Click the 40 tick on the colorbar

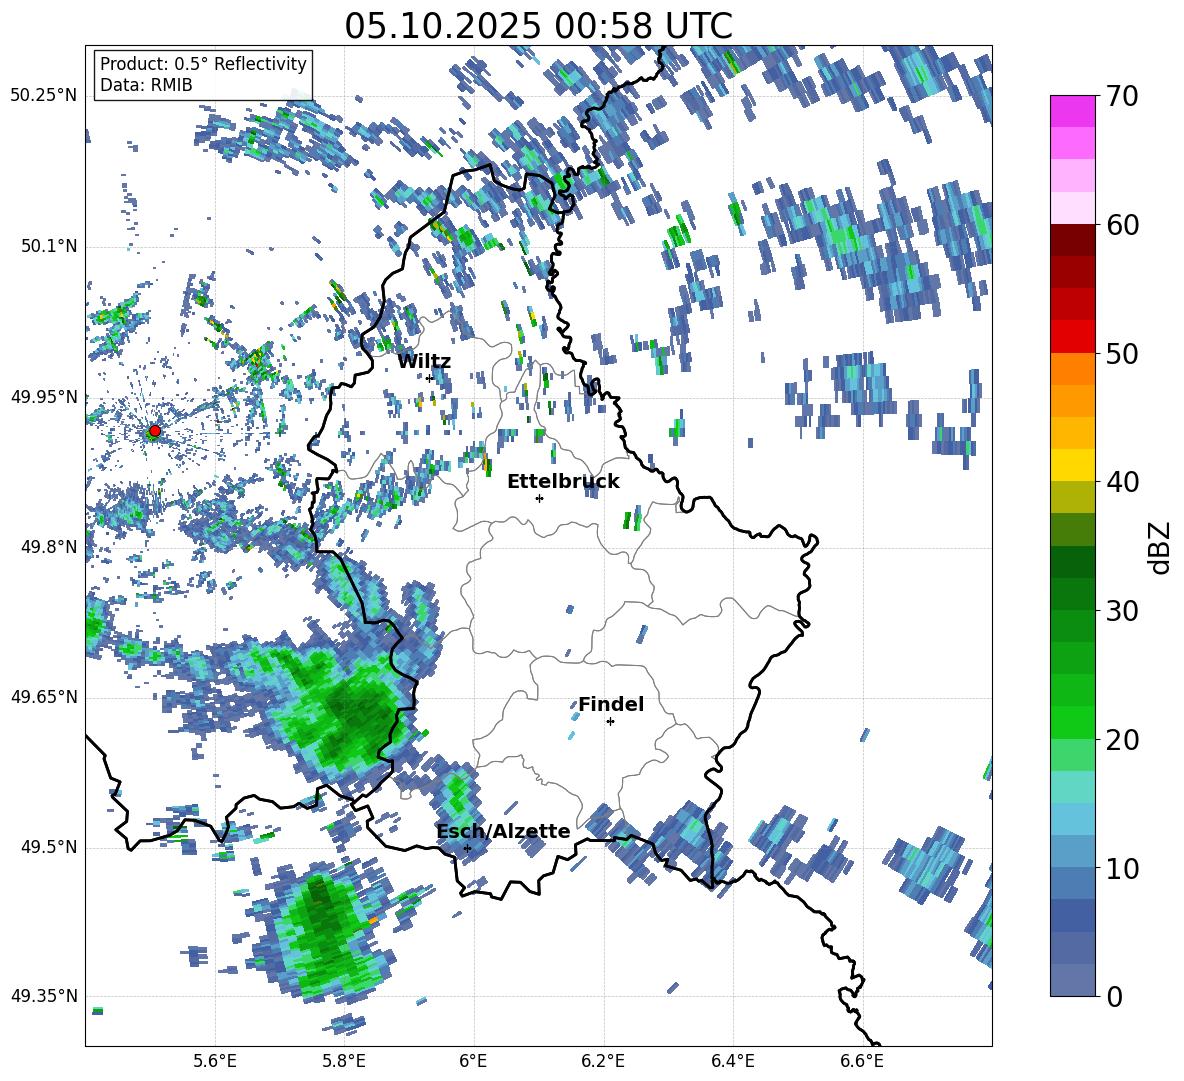pos(1122,482)
